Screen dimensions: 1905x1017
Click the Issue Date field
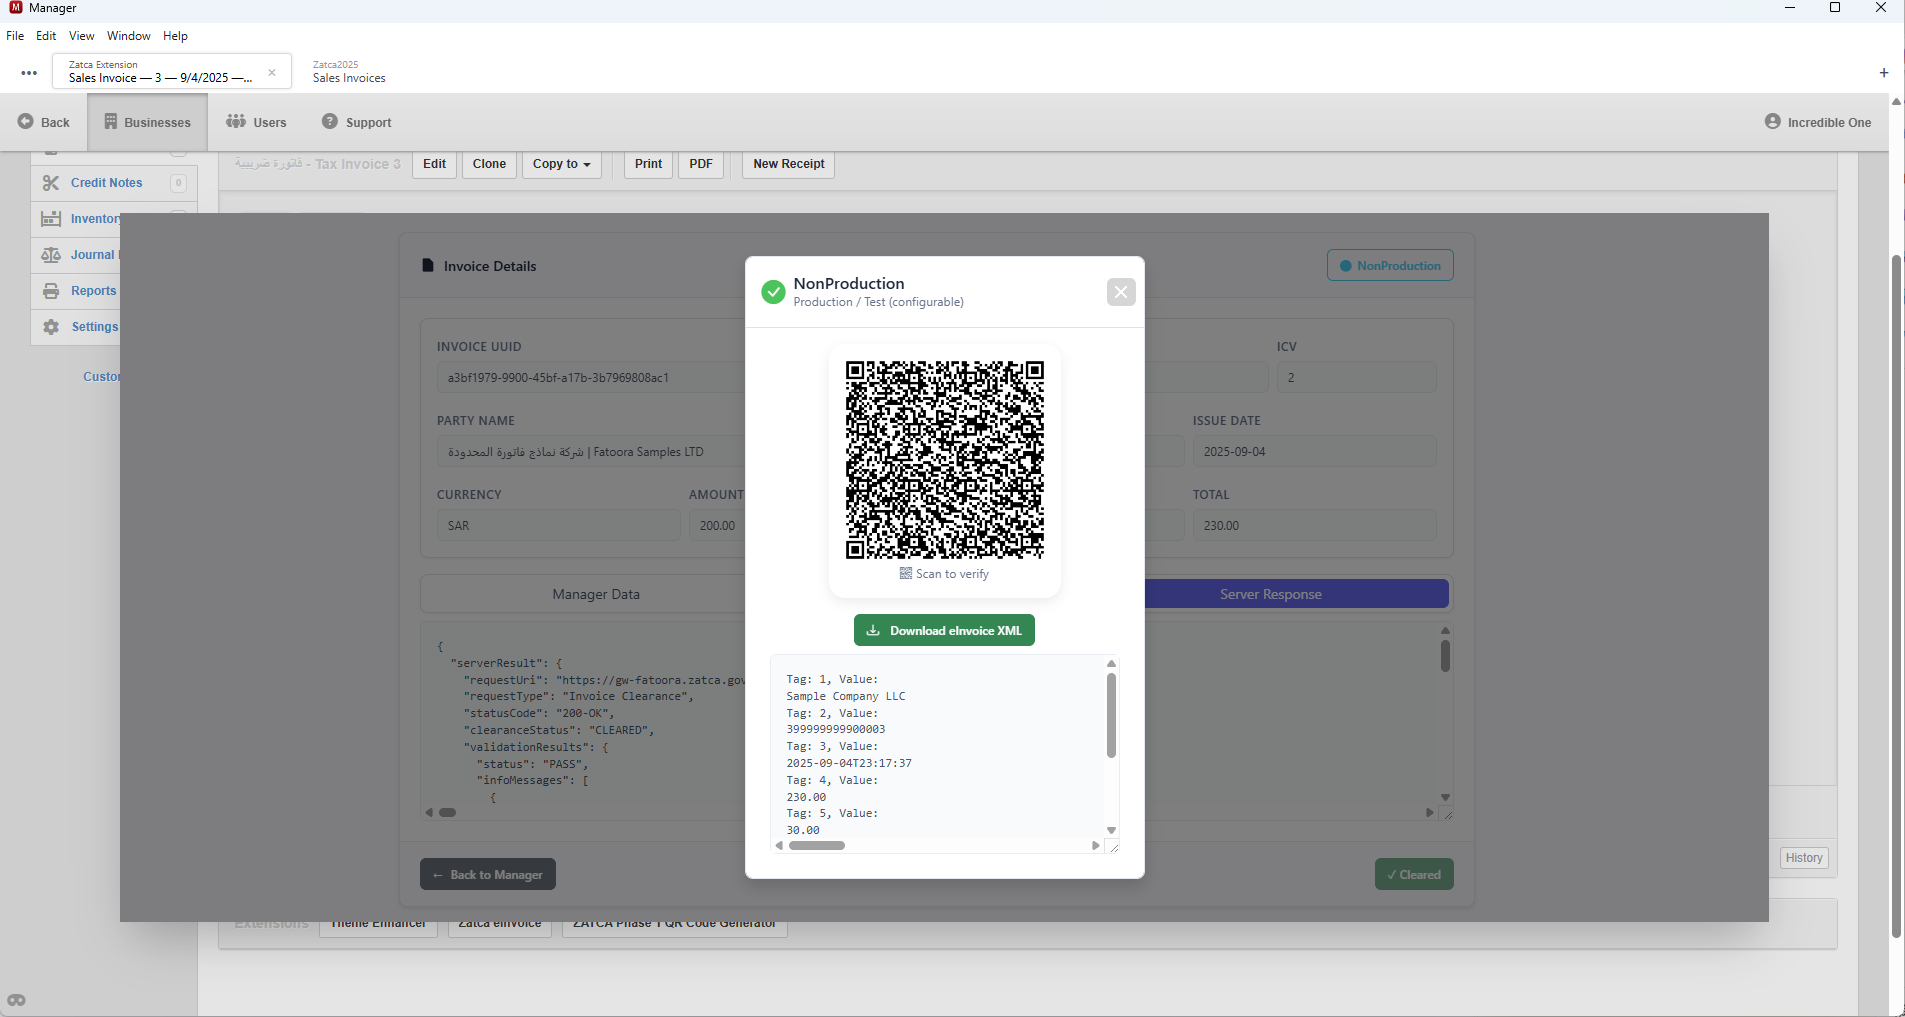point(1314,452)
